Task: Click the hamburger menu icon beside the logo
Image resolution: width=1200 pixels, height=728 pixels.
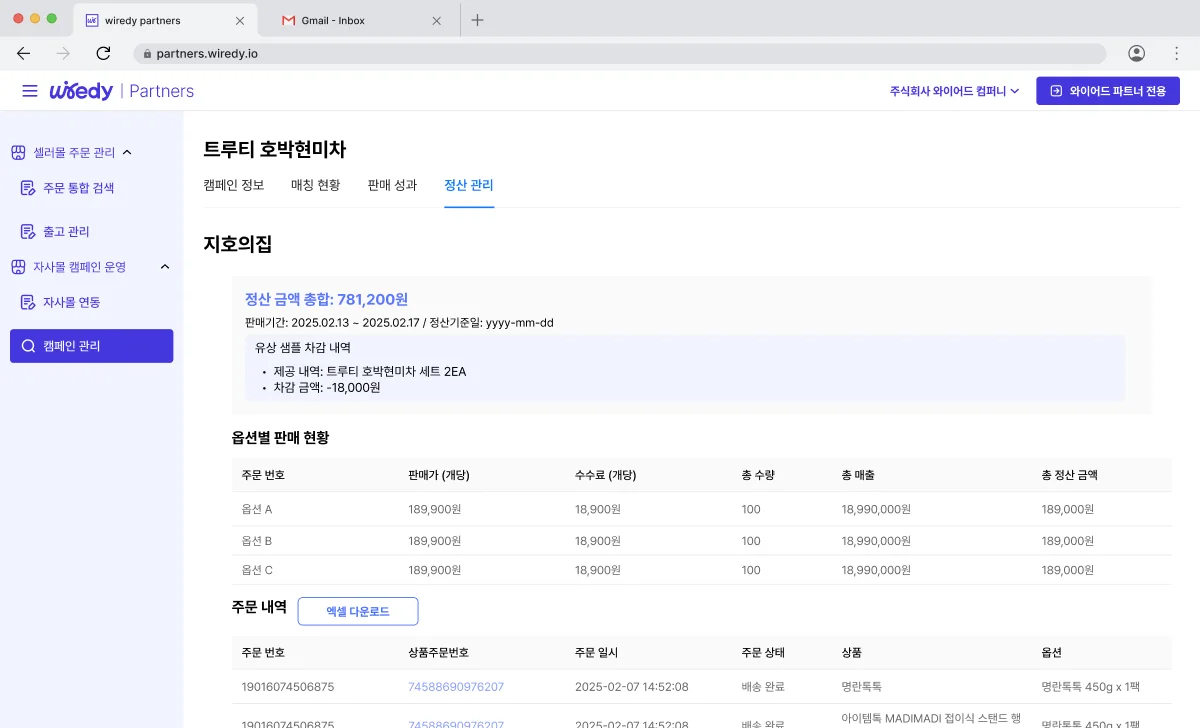Action: click(x=28, y=90)
